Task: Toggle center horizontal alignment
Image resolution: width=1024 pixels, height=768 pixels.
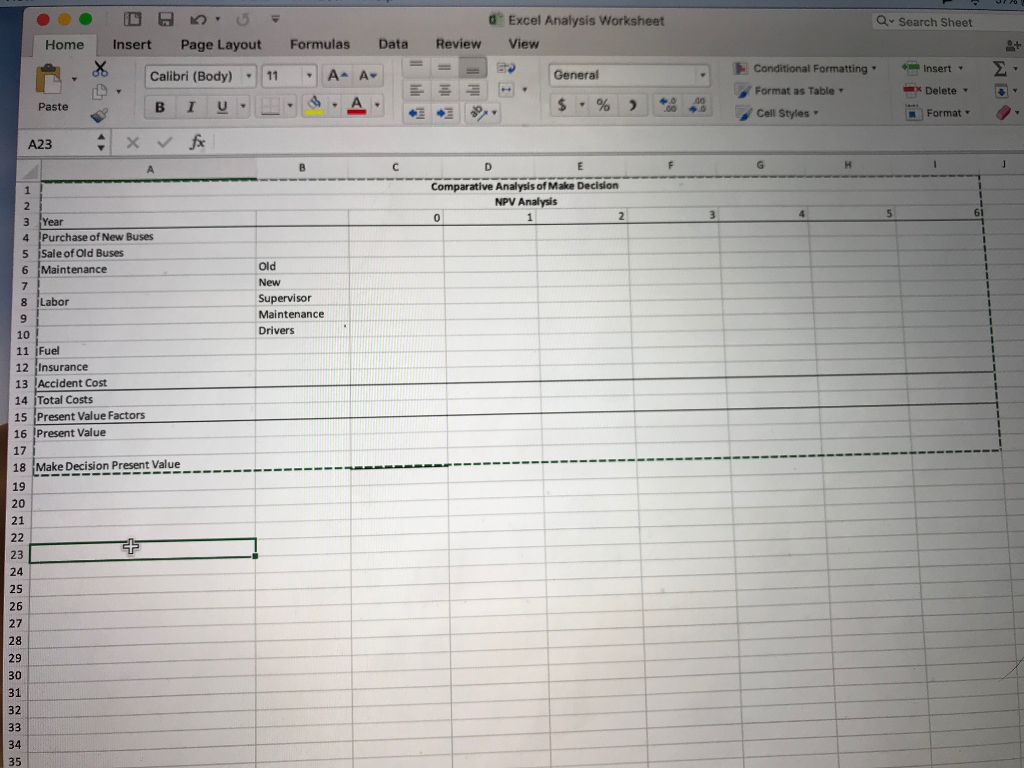Action: [x=445, y=90]
